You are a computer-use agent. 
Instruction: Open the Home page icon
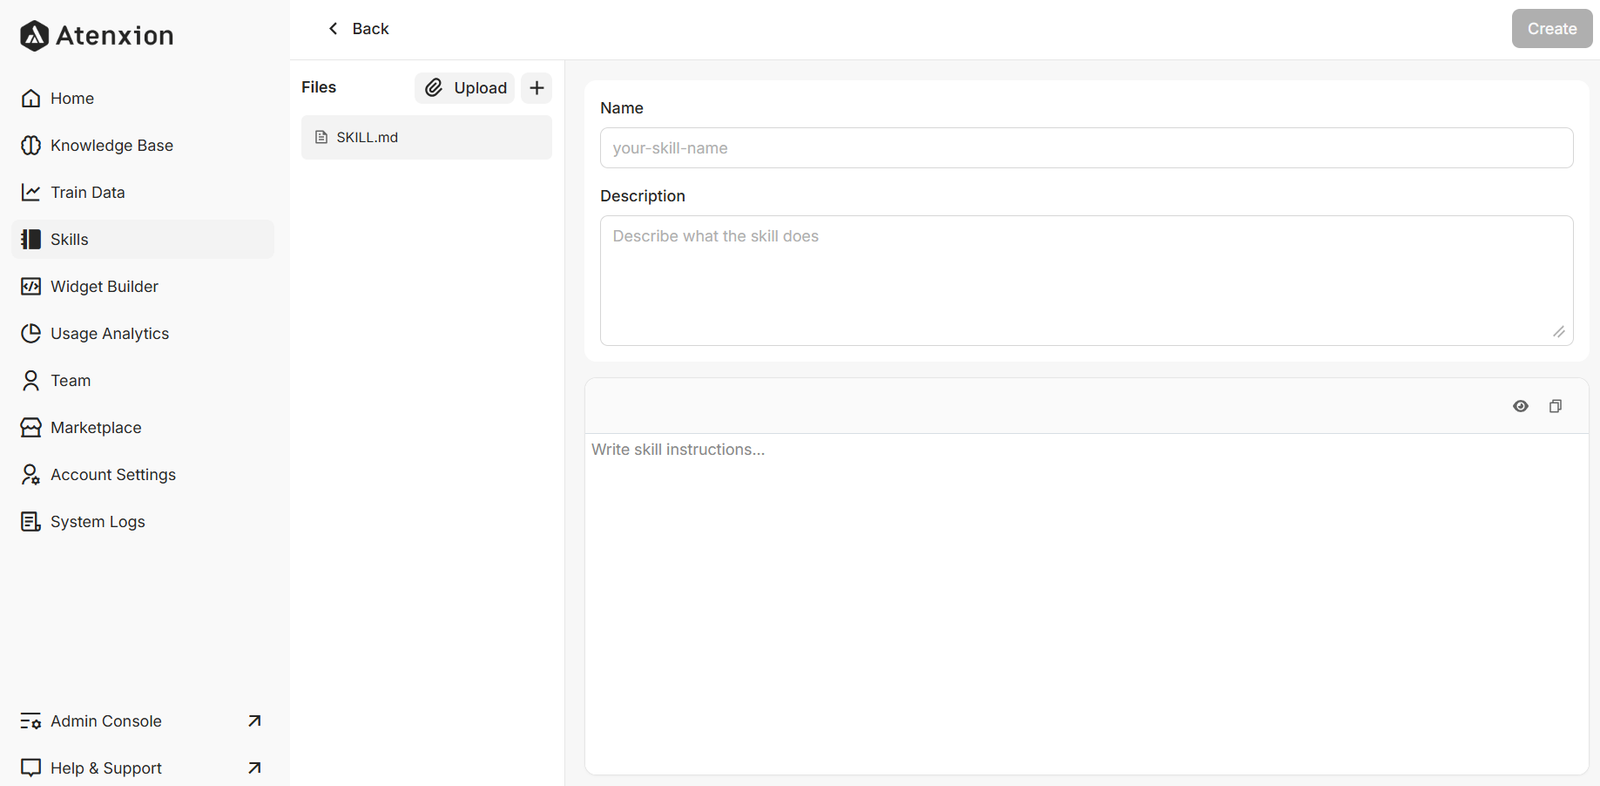click(x=31, y=98)
